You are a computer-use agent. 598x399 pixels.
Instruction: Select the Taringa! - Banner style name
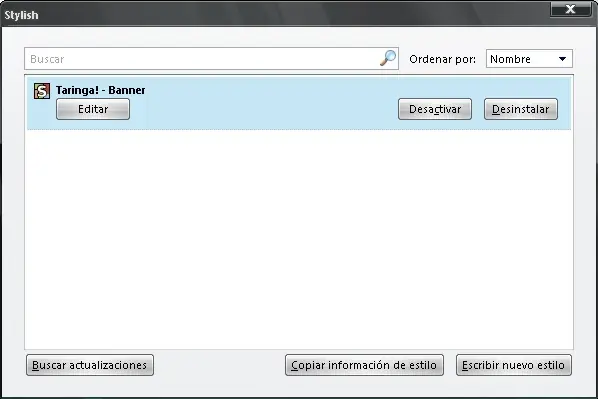(101, 90)
